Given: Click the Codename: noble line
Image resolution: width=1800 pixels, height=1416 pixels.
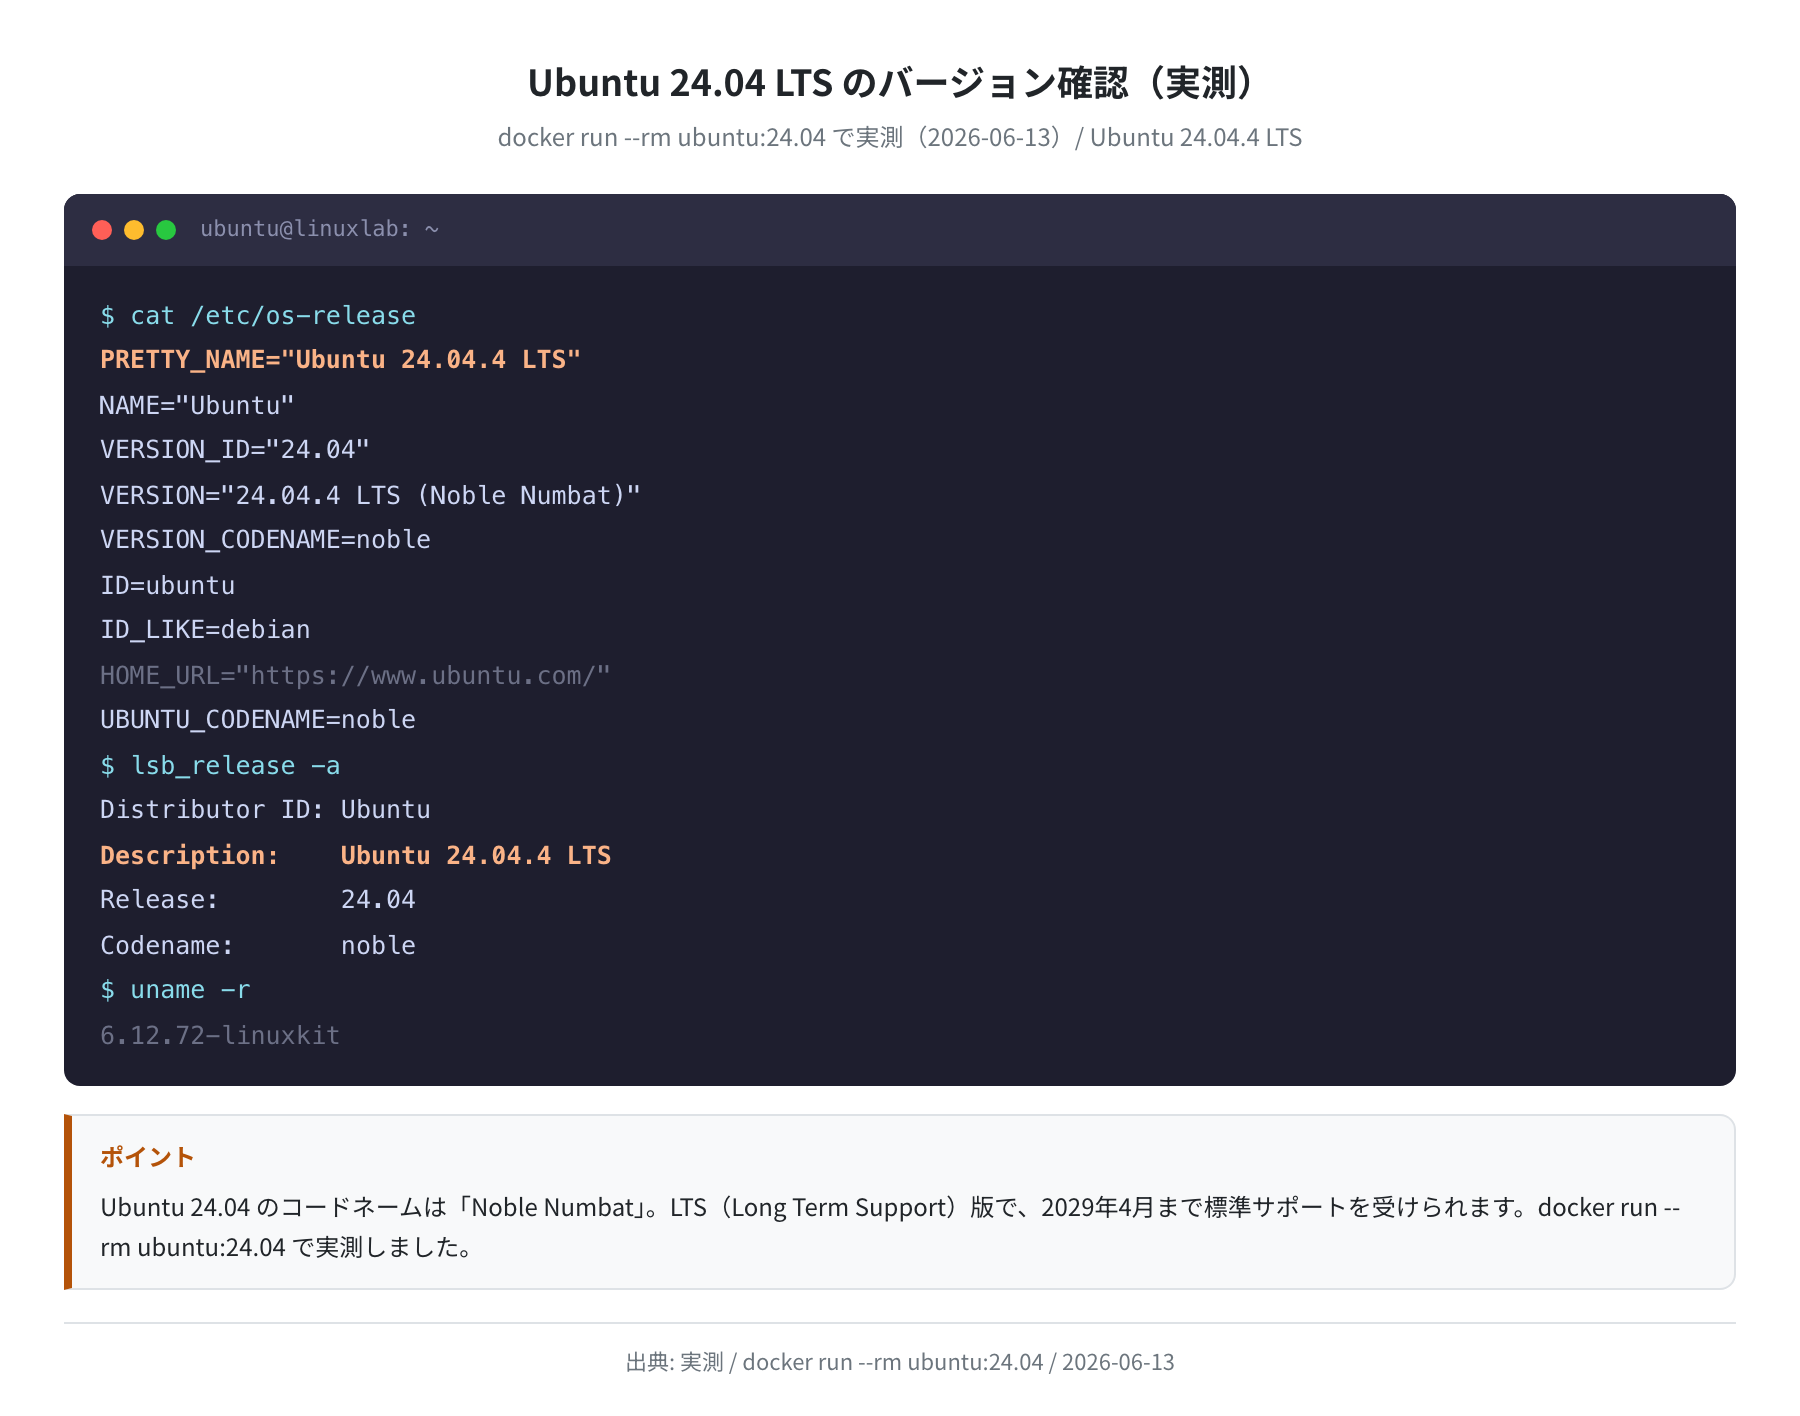Looking at the screenshot, I should 258,946.
